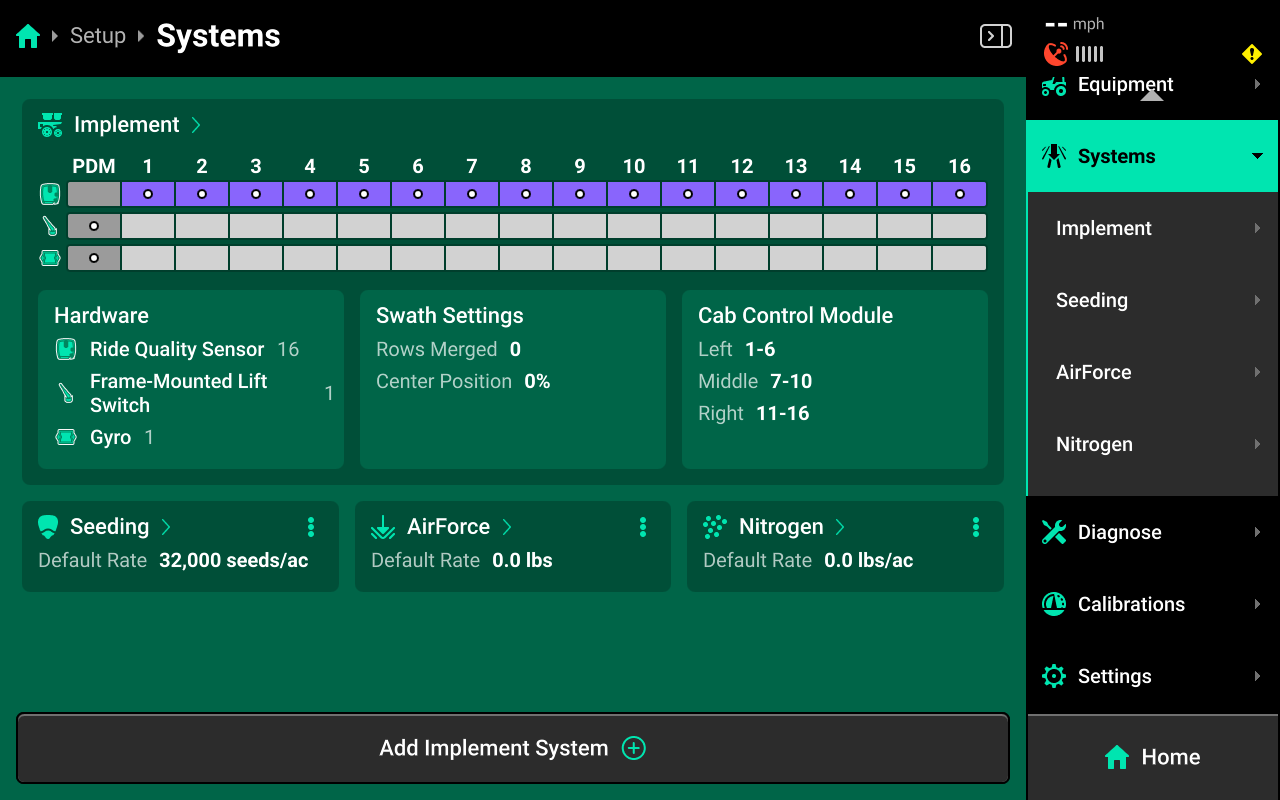1280x800 pixels.
Task: Open the Calibrations icon in the sidebar
Action: pos(1052,604)
